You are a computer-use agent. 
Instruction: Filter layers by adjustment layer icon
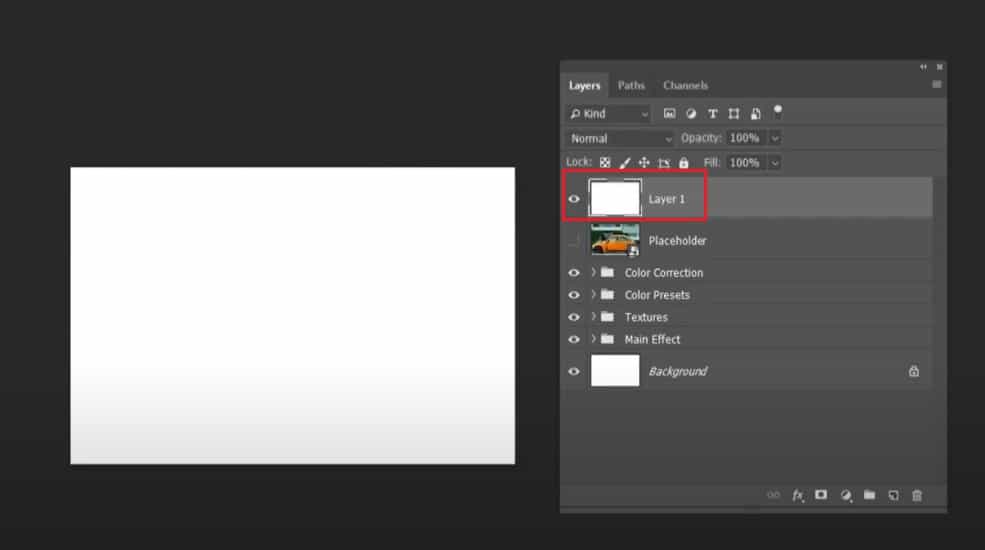[691, 114]
